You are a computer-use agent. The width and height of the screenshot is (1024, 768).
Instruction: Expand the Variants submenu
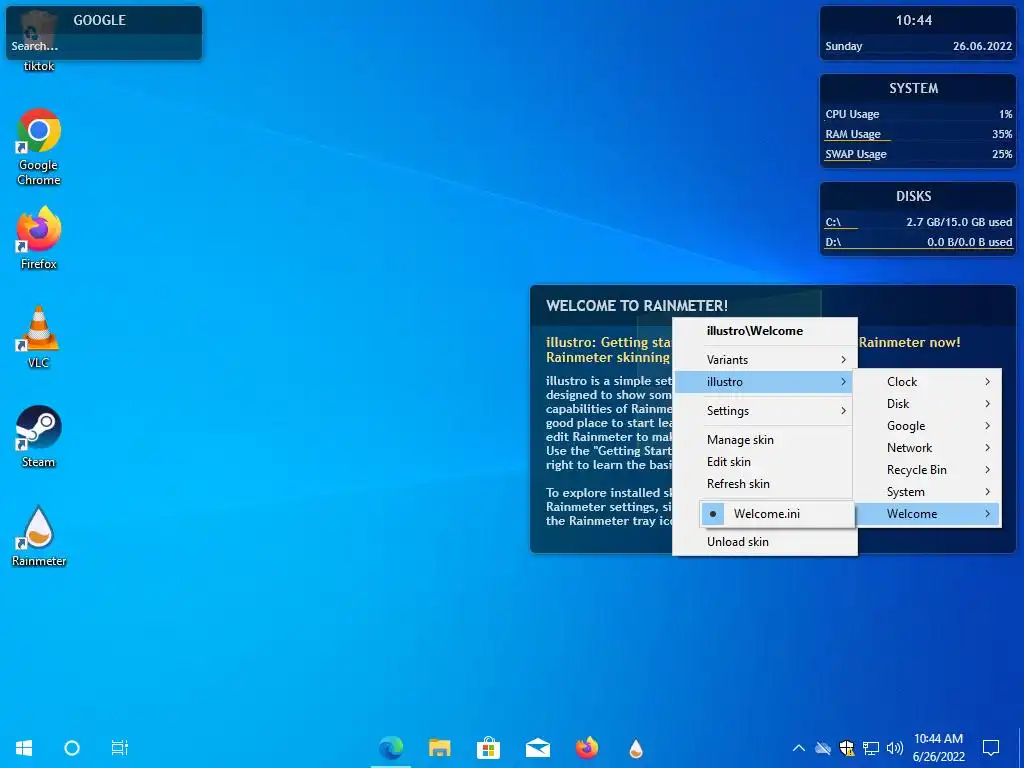pos(765,360)
